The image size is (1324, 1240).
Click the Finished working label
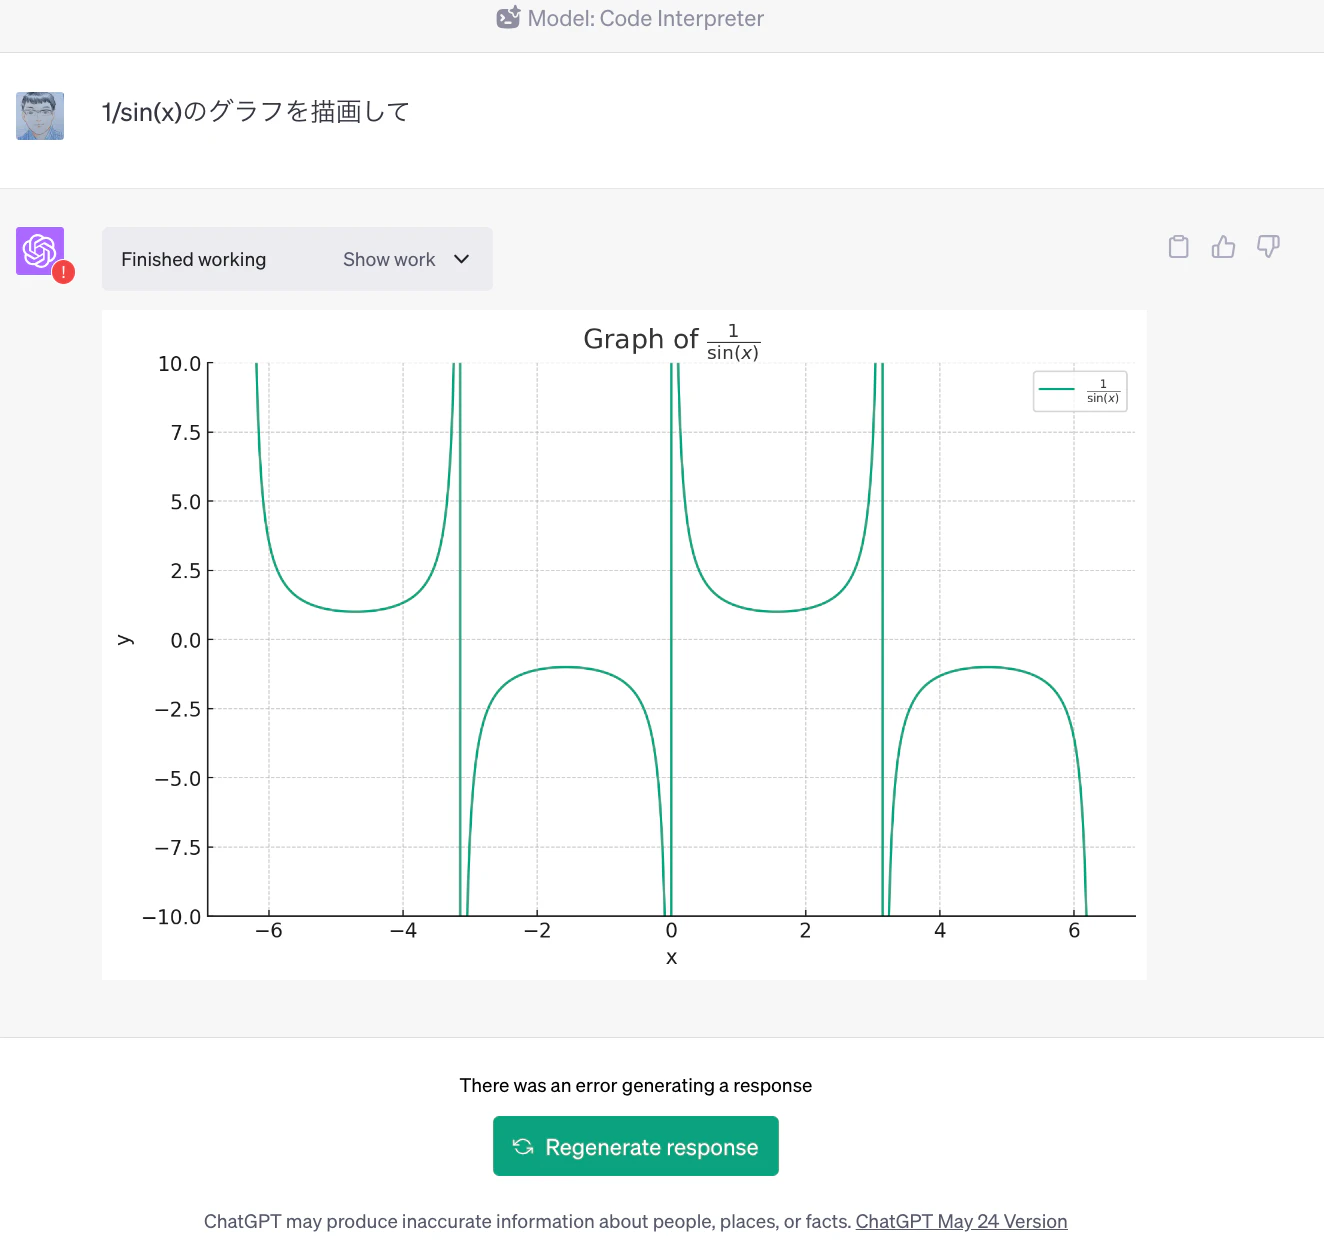(x=194, y=259)
